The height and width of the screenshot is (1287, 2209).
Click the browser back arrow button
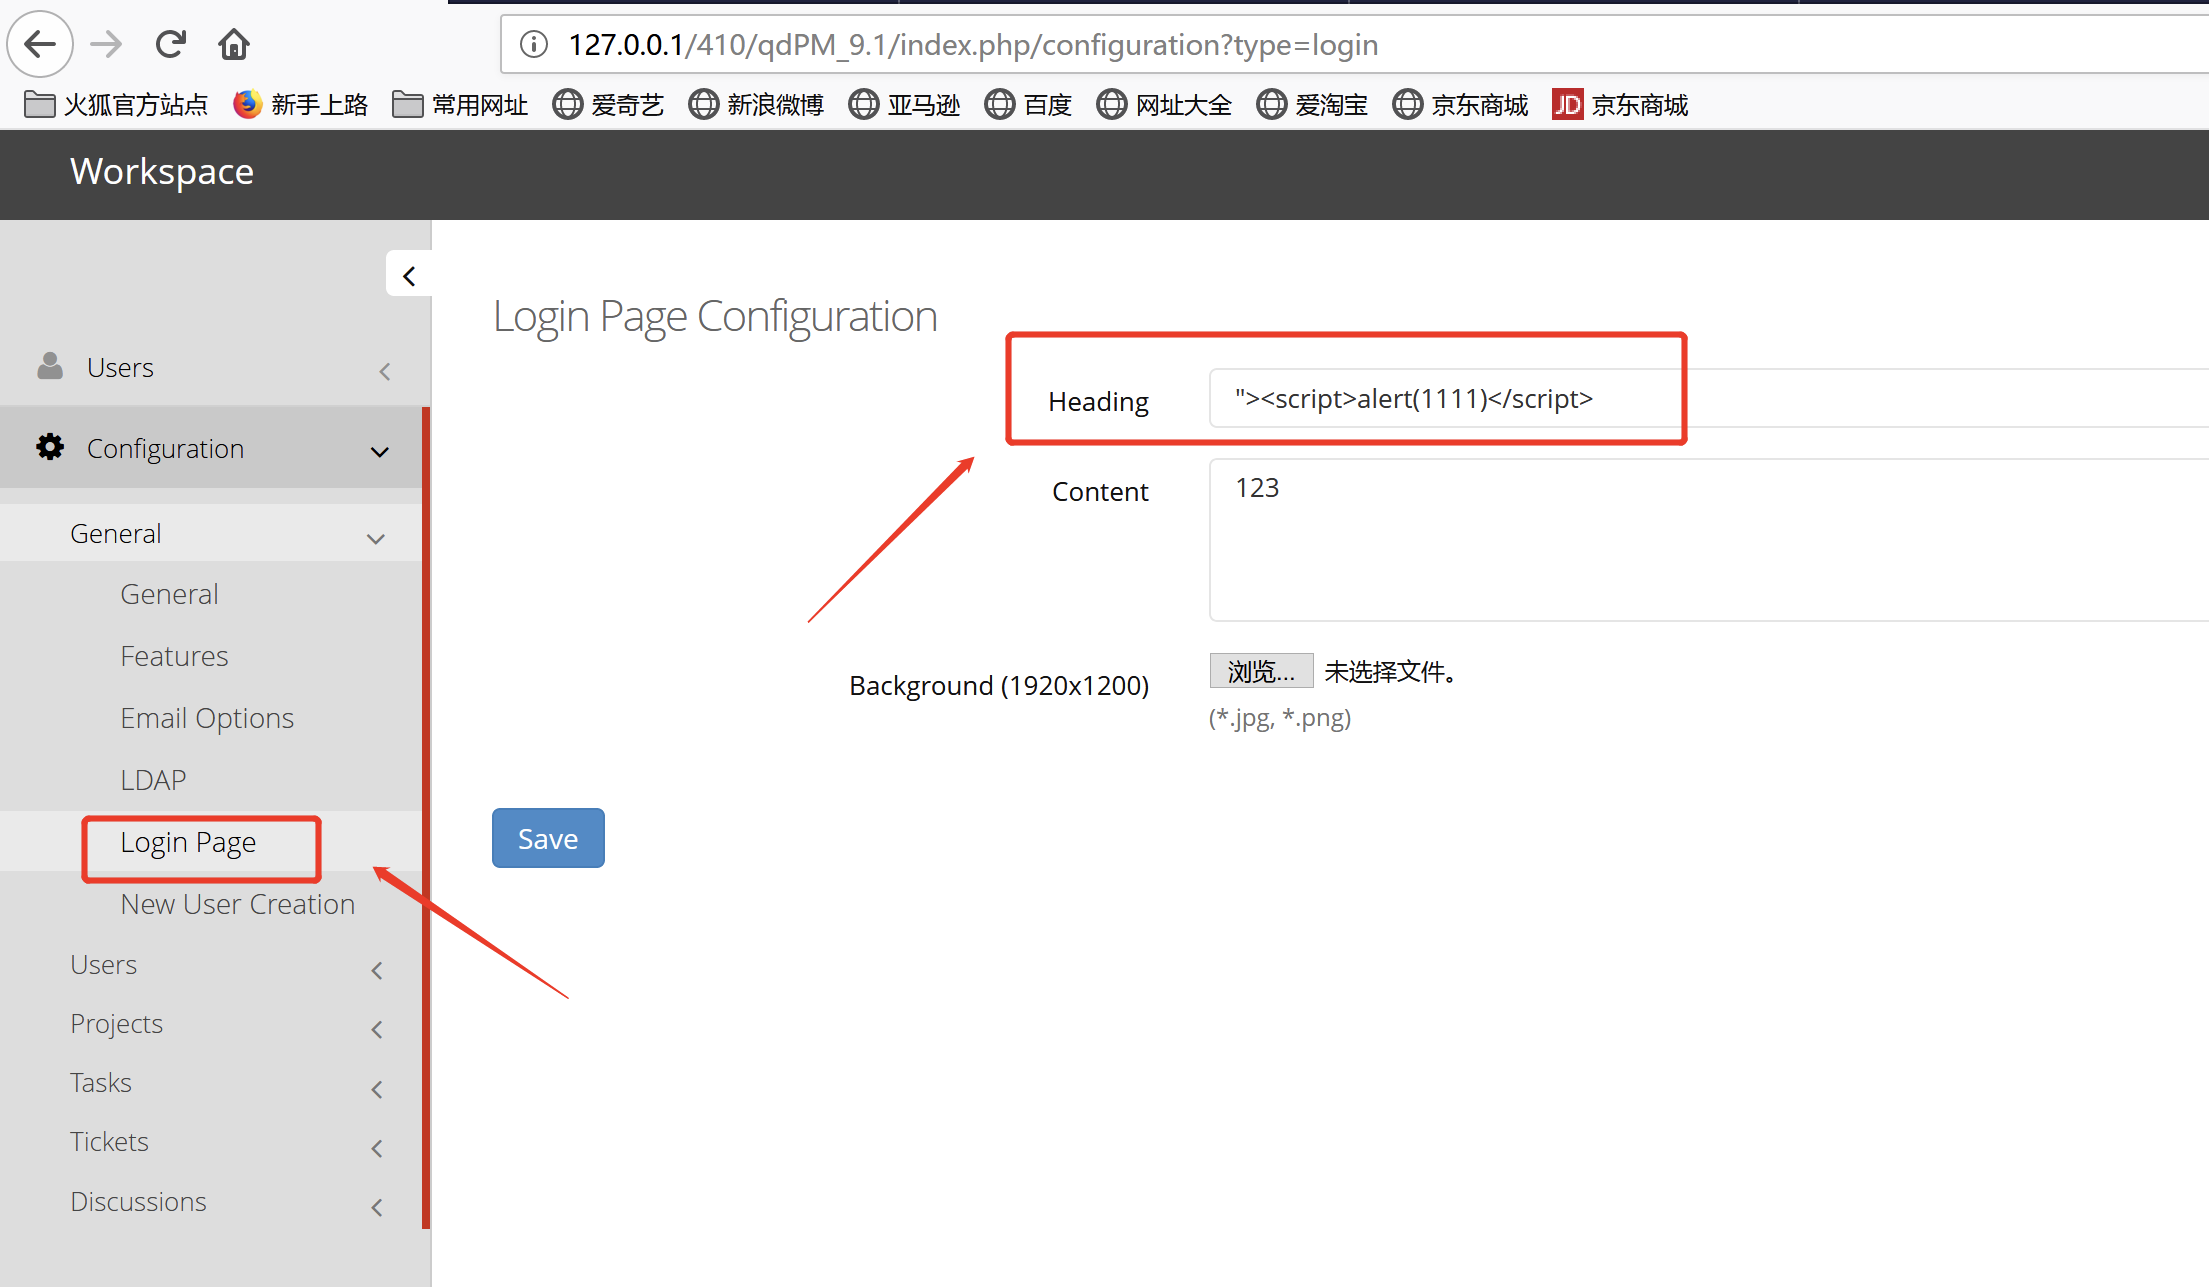tap(40, 44)
